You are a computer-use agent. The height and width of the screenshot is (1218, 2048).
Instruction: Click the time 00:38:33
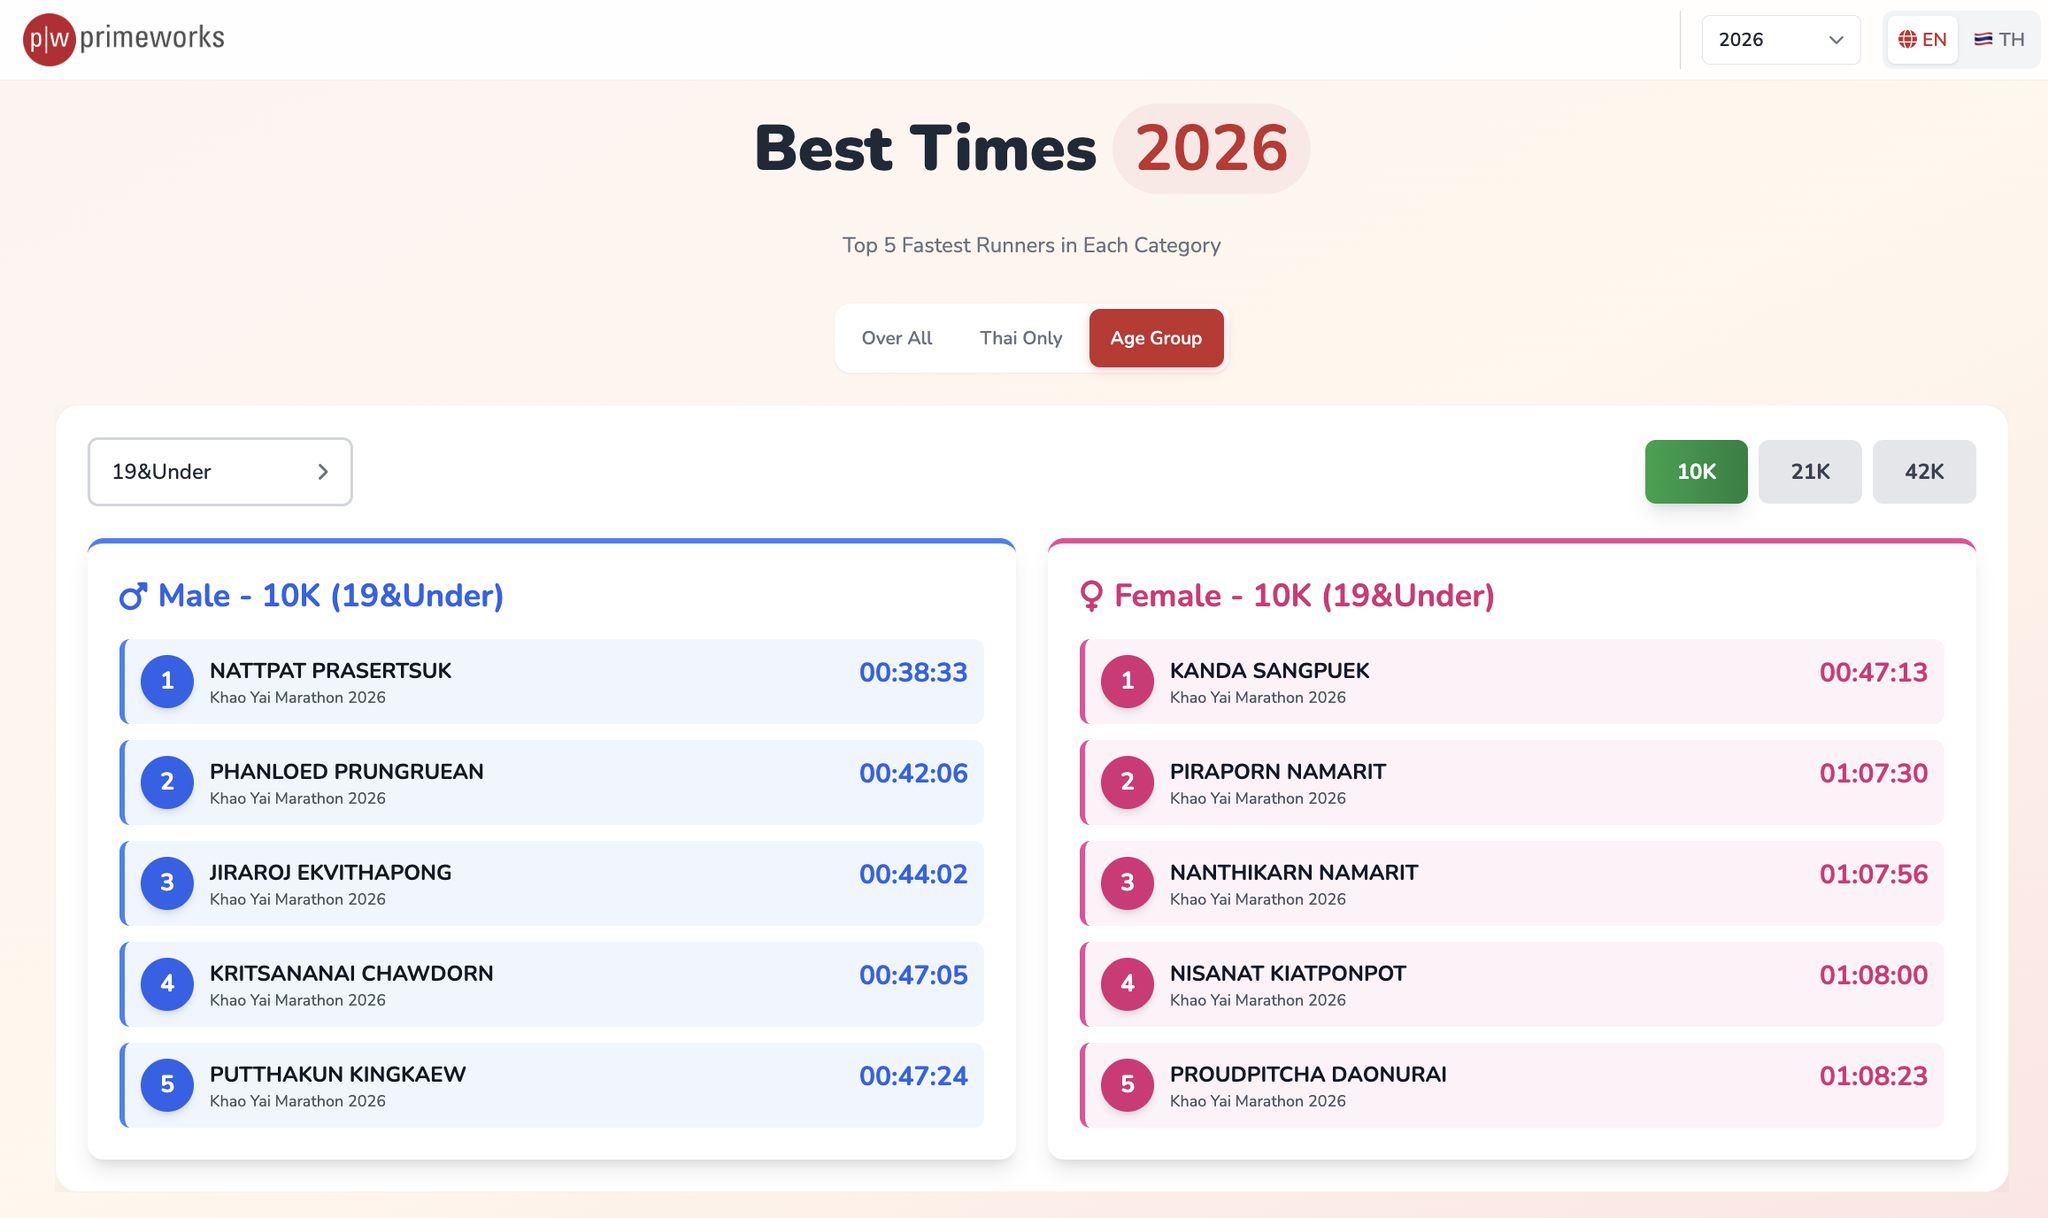click(x=913, y=673)
